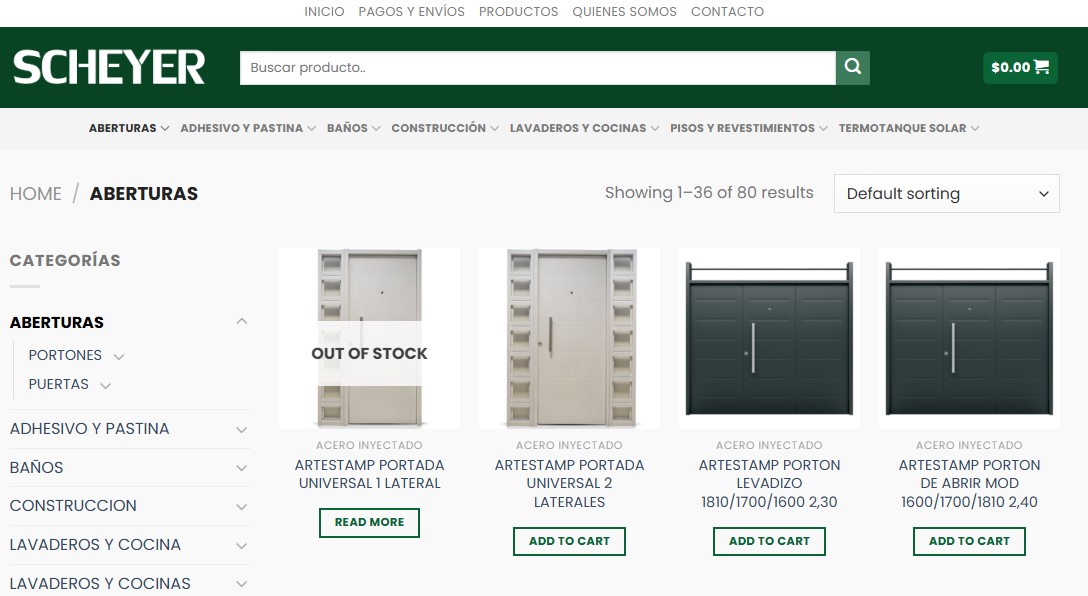Image resolution: width=1088 pixels, height=596 pixels.
Task: Expand the CONSTRUCCION sidebar category chevron
Action: pyautogui.click(x=241, y=506)
